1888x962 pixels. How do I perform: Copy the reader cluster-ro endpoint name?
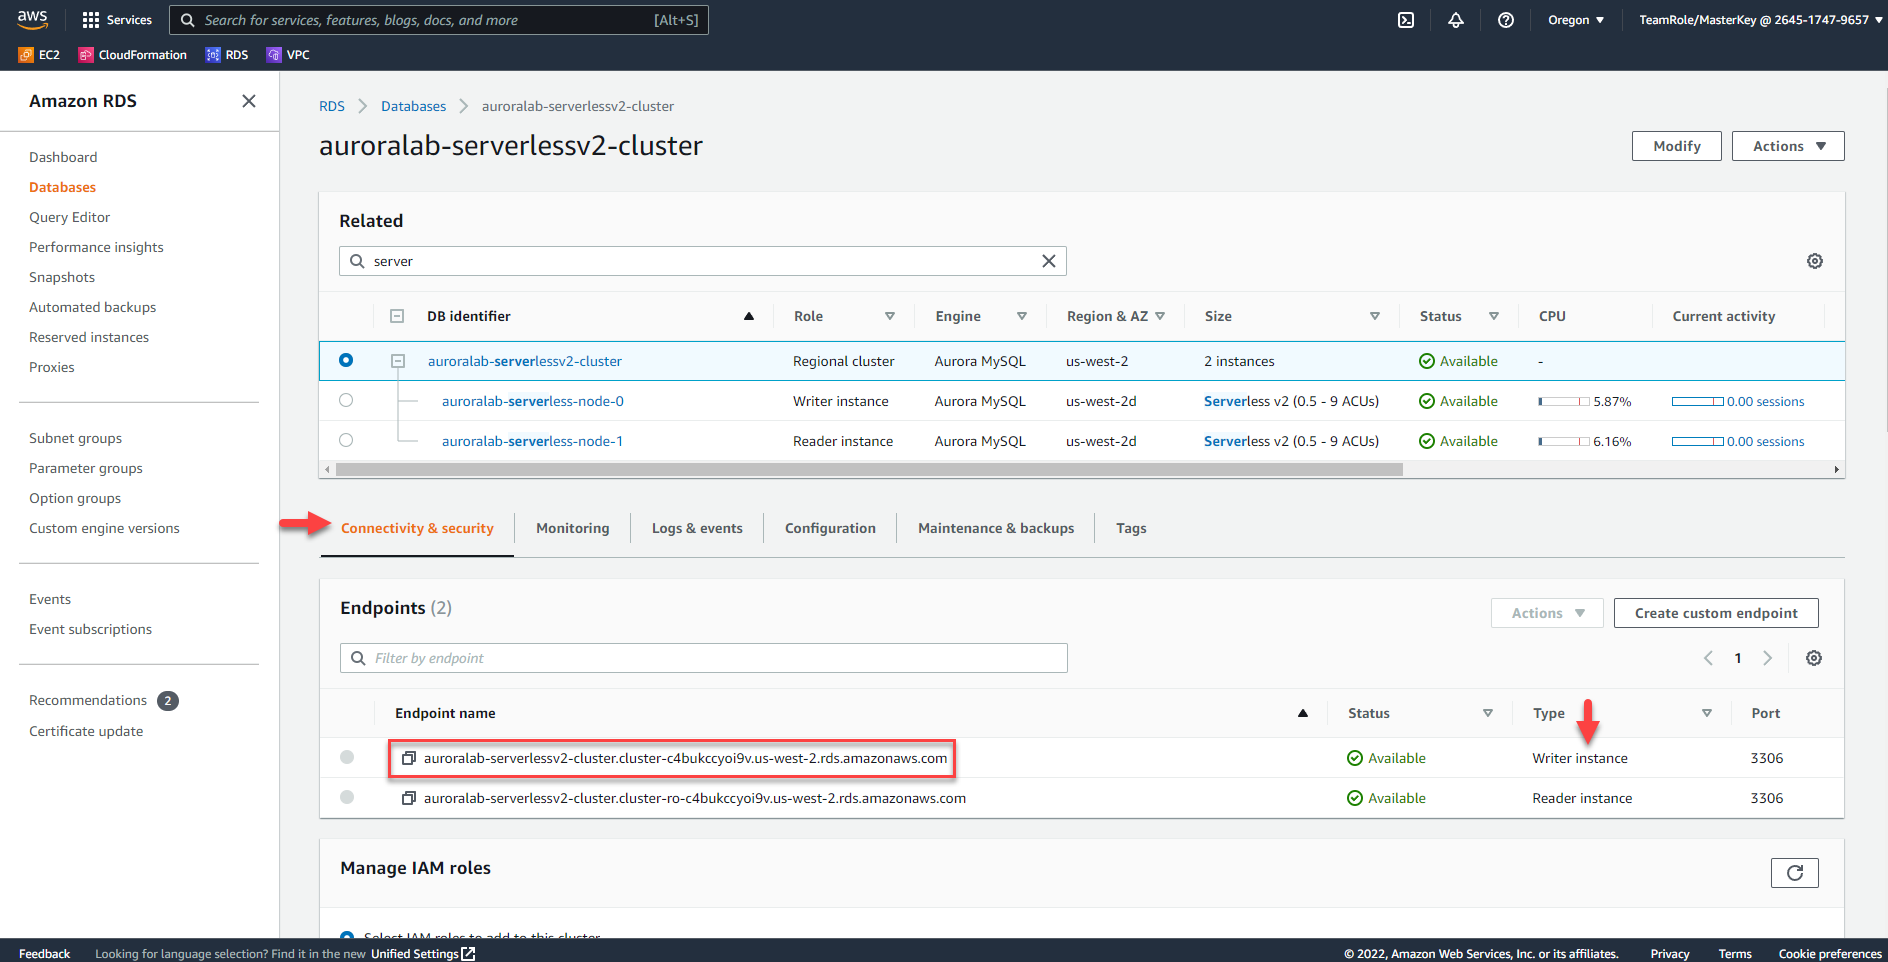tap(408, 798)
